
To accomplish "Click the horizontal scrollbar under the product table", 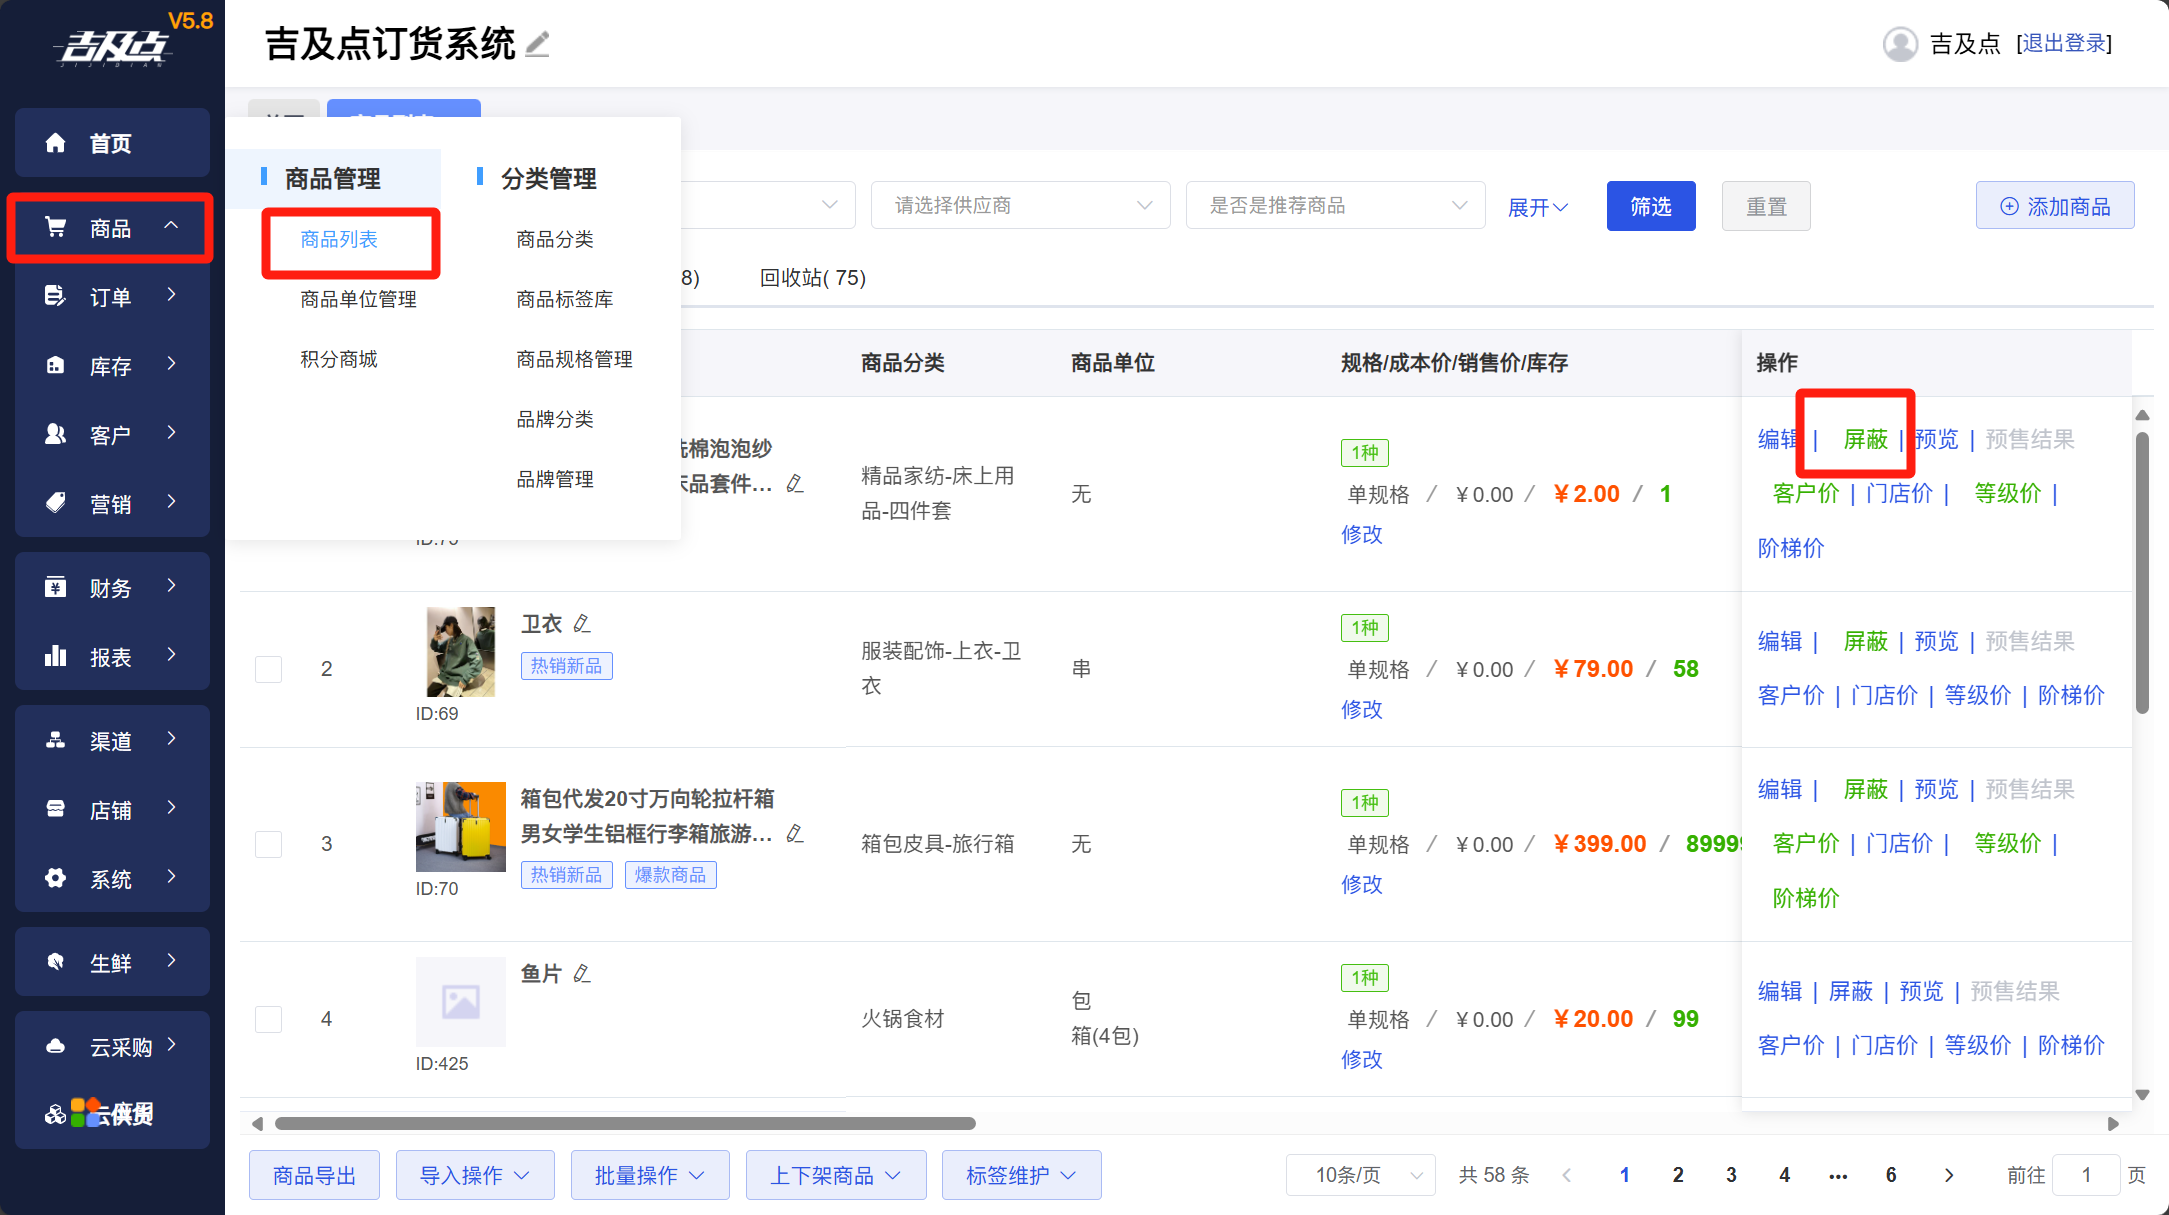I will pos(625,1123).
